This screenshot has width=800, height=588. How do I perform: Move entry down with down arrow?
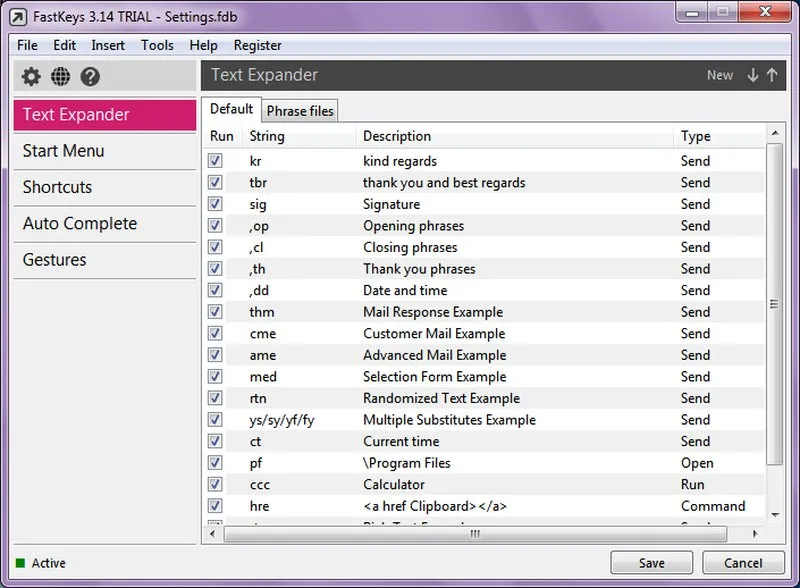753,75
